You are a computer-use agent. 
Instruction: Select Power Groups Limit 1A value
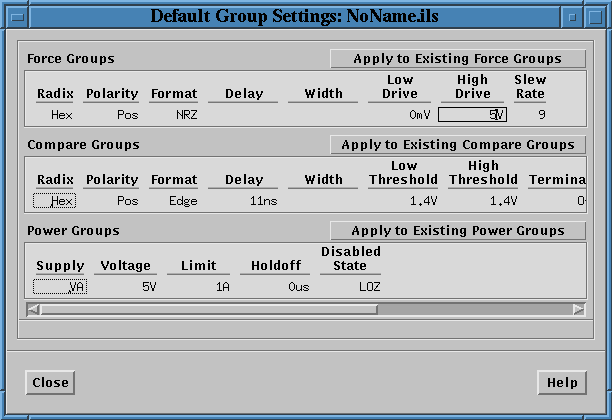click(223, 287)
